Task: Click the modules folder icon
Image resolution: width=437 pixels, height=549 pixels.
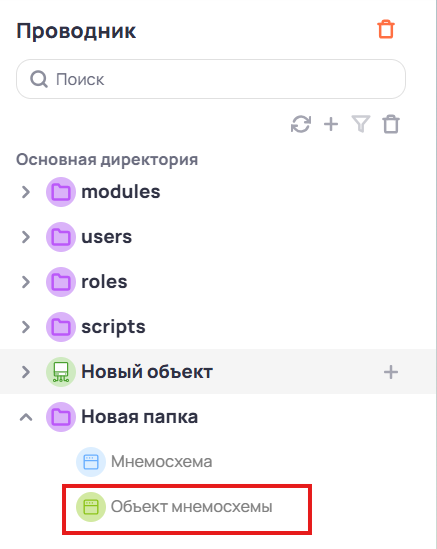Action: 61,192
